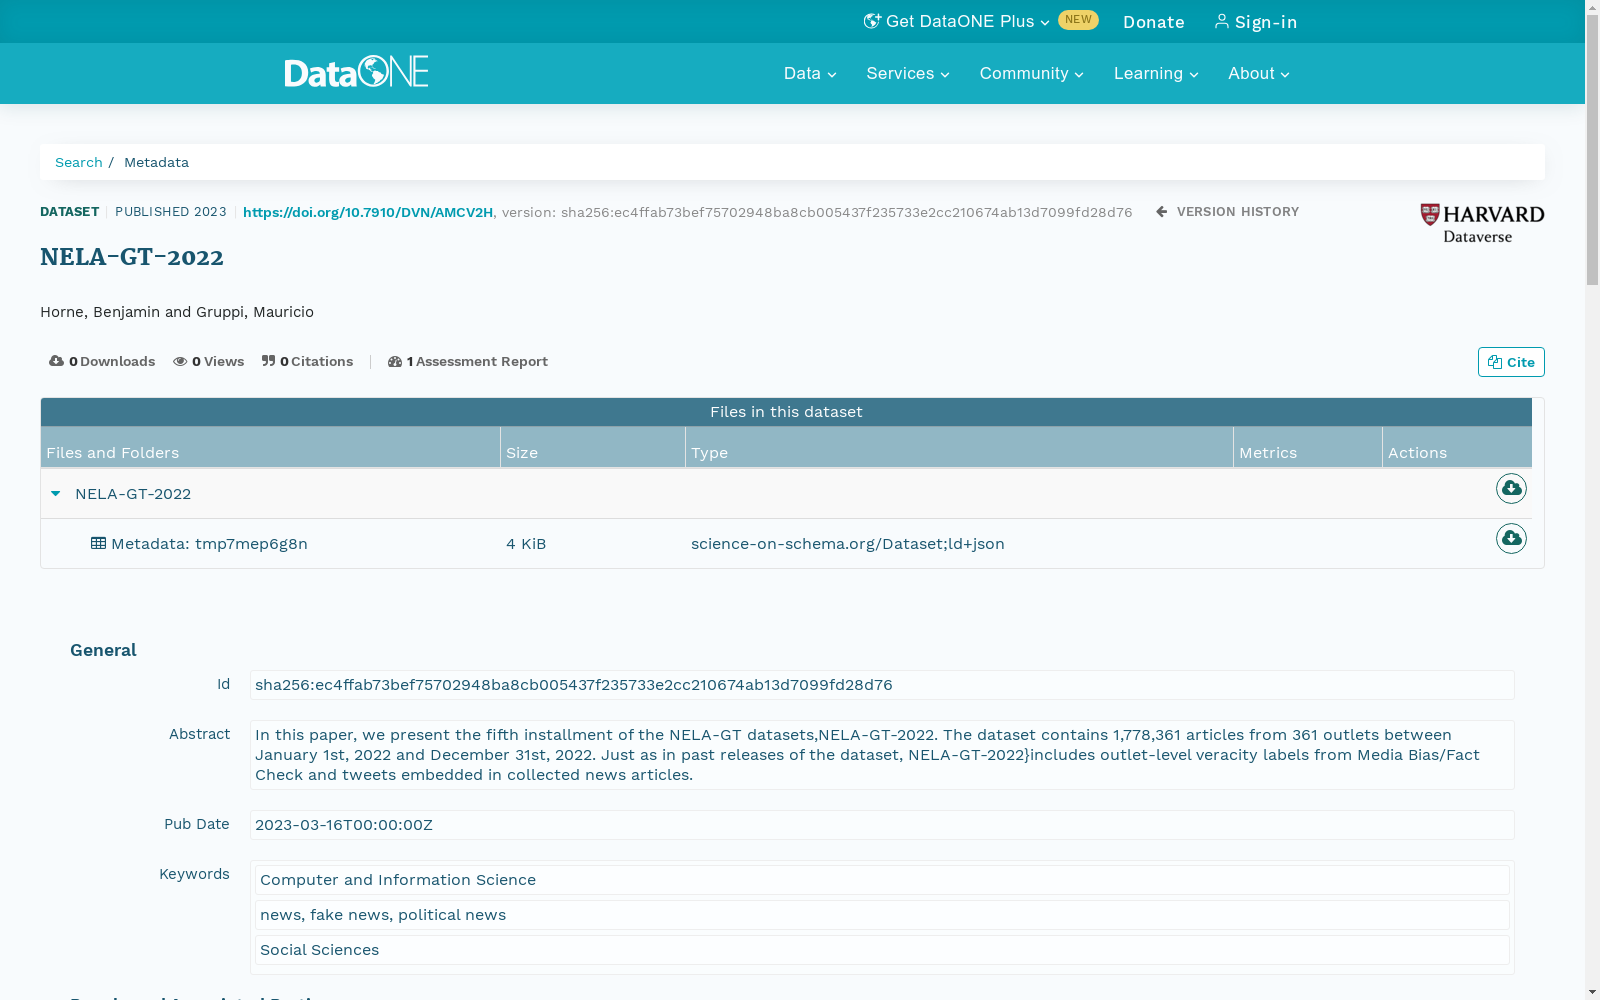Click Sign-in
The width and height of the screenshot is (1600, 1000).
click(x=1266, y=22)
